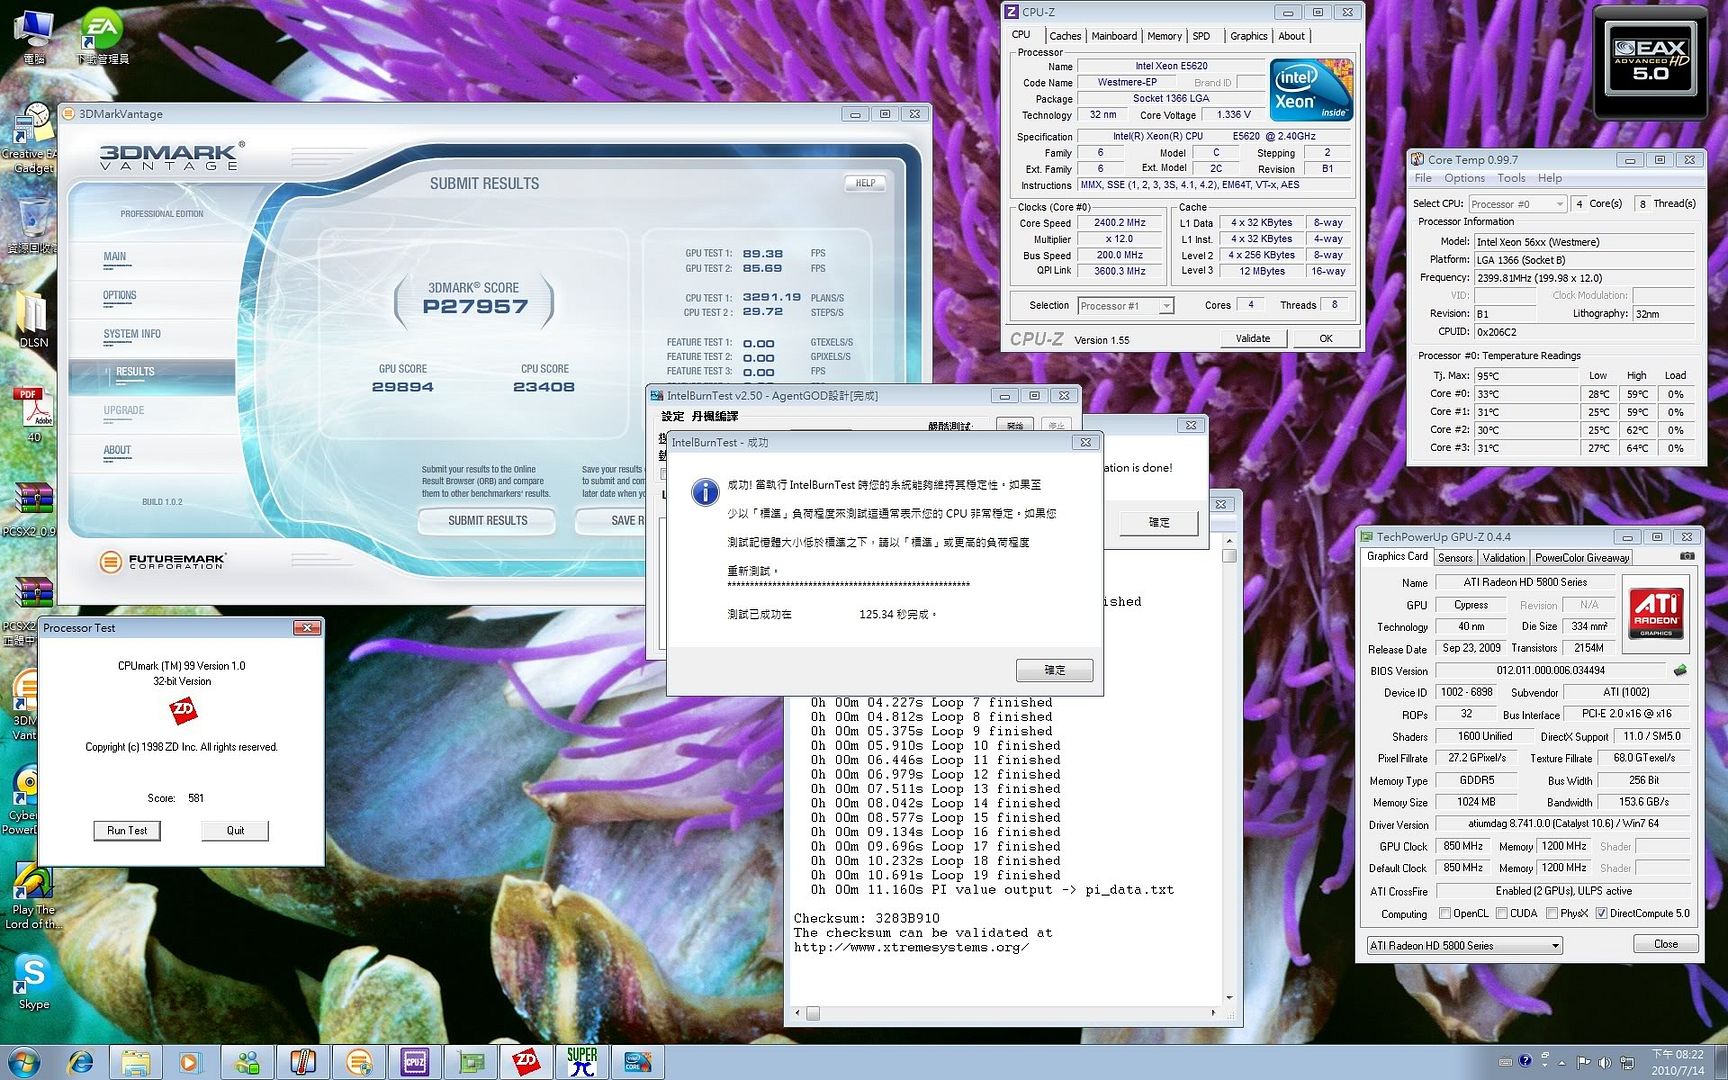
Task: Click Run Test in Processor Test window
Action: click(x=127, y=830)
